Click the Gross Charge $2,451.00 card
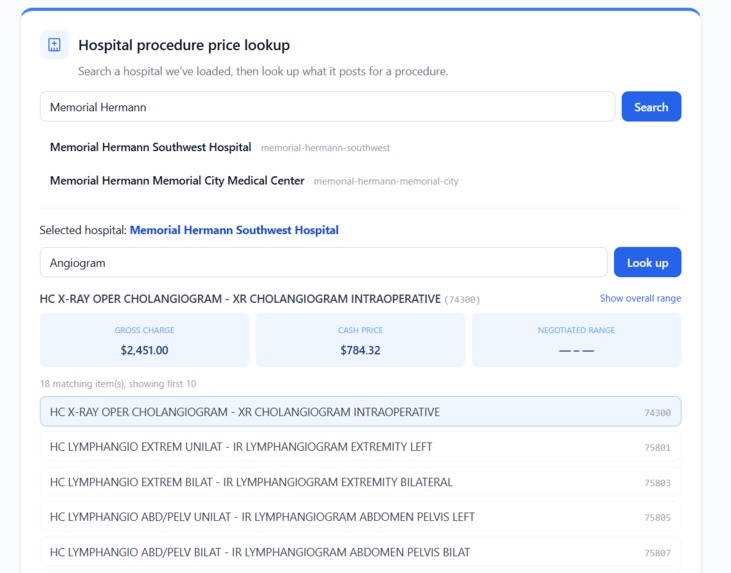This screenshot has height=573, width=731. (145, 340)
